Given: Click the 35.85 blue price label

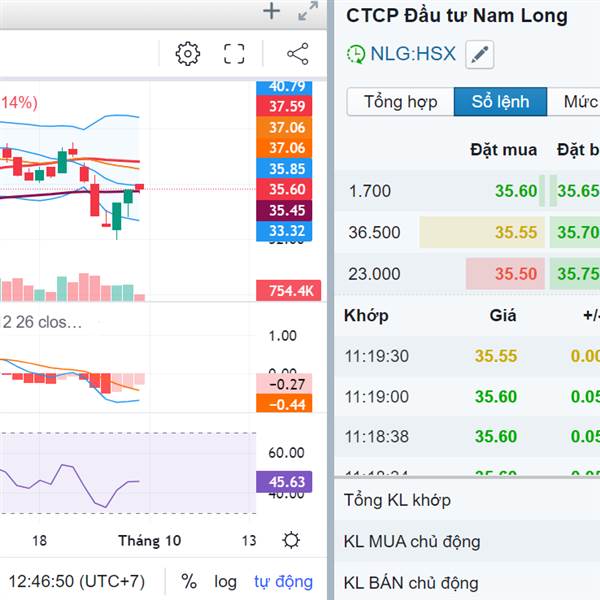Looking at the screenshot, I should [x=284, y=169].
